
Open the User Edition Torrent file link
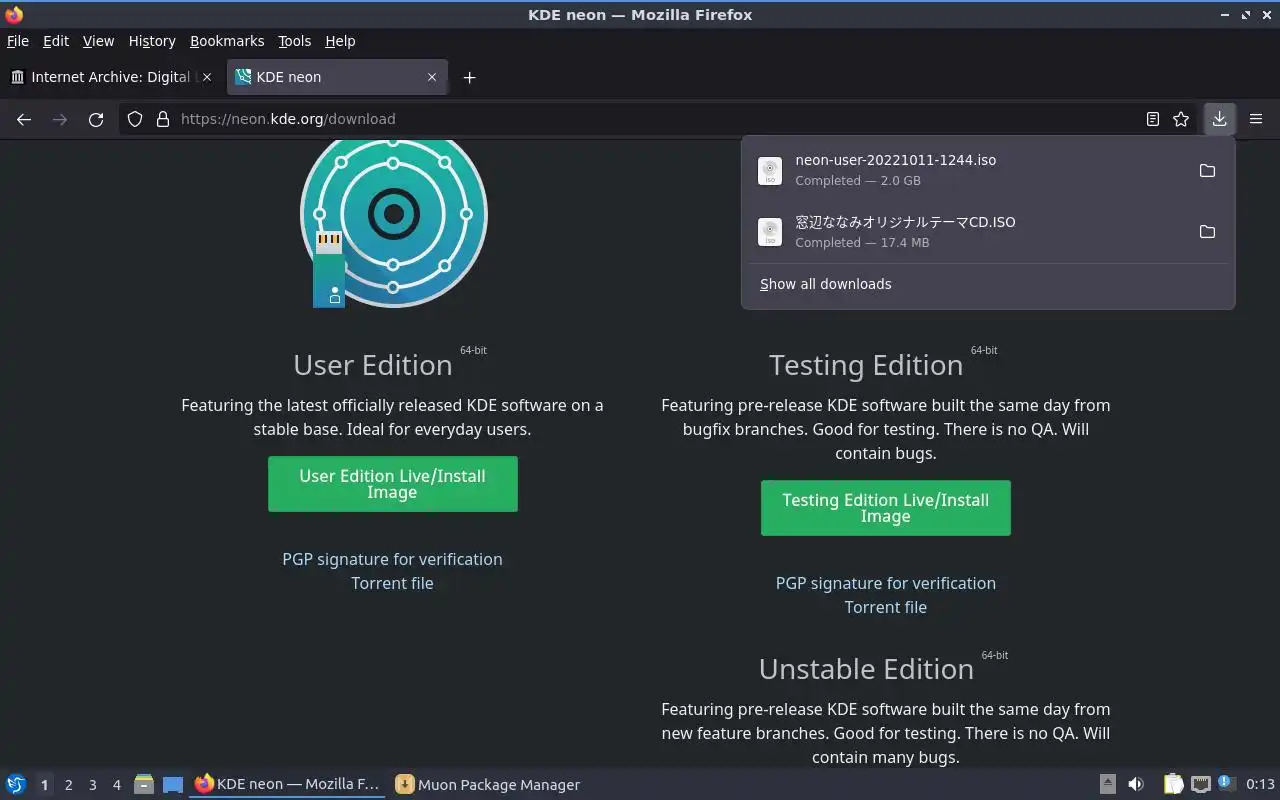[392, 583]
